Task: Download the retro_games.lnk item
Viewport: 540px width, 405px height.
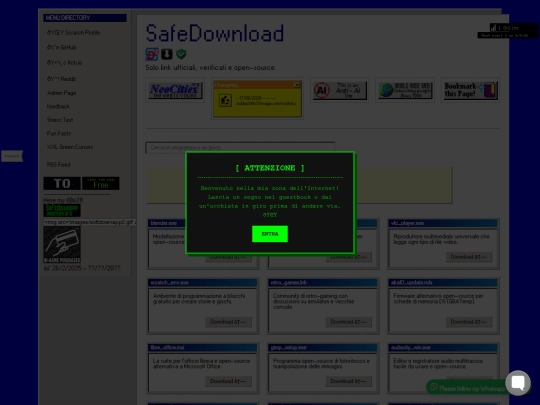Action: point(349,322)
